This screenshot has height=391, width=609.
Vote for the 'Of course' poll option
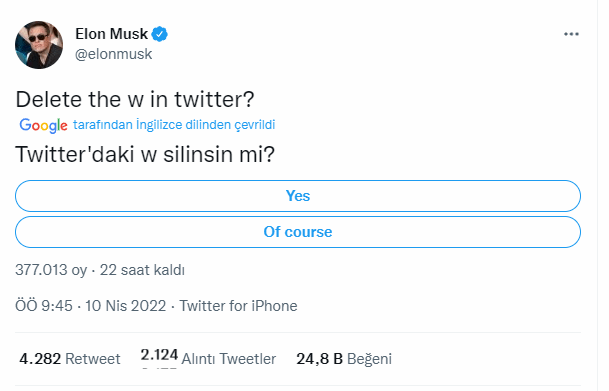click(x=298, y=232)
